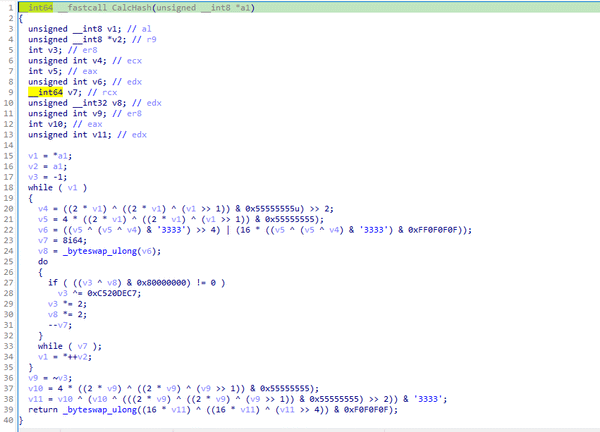Click the __int32 type in the v8 declaration

[x=90, y=103]
